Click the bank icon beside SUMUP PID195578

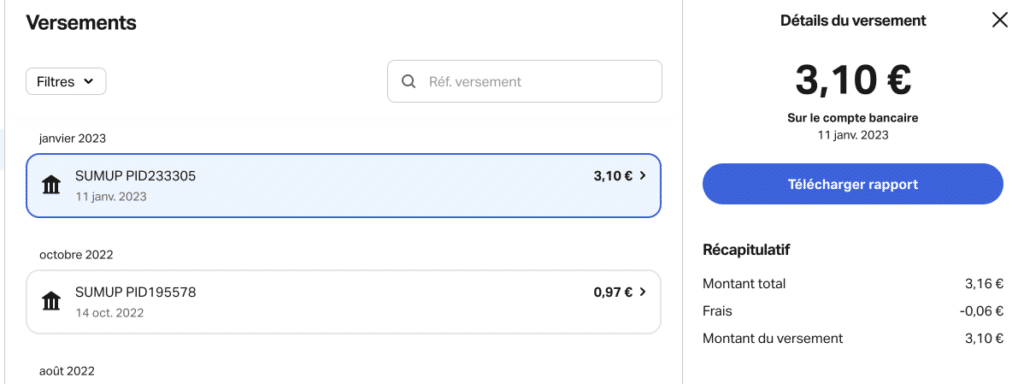51,302
